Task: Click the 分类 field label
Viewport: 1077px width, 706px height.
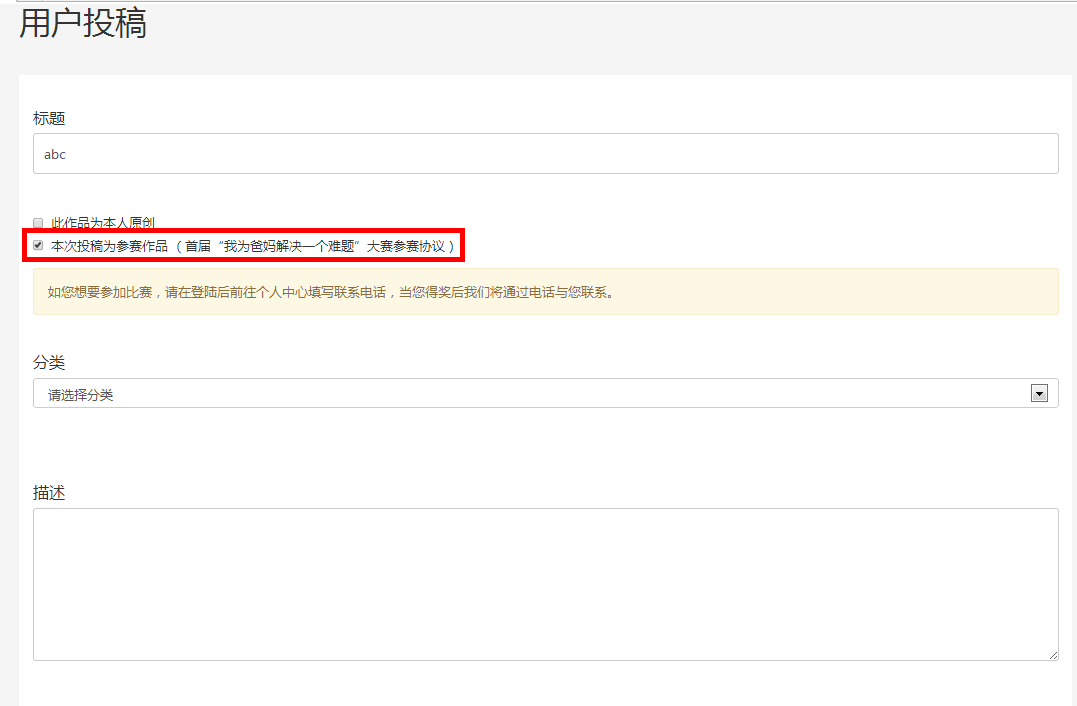Action: [x=49, y=362]
